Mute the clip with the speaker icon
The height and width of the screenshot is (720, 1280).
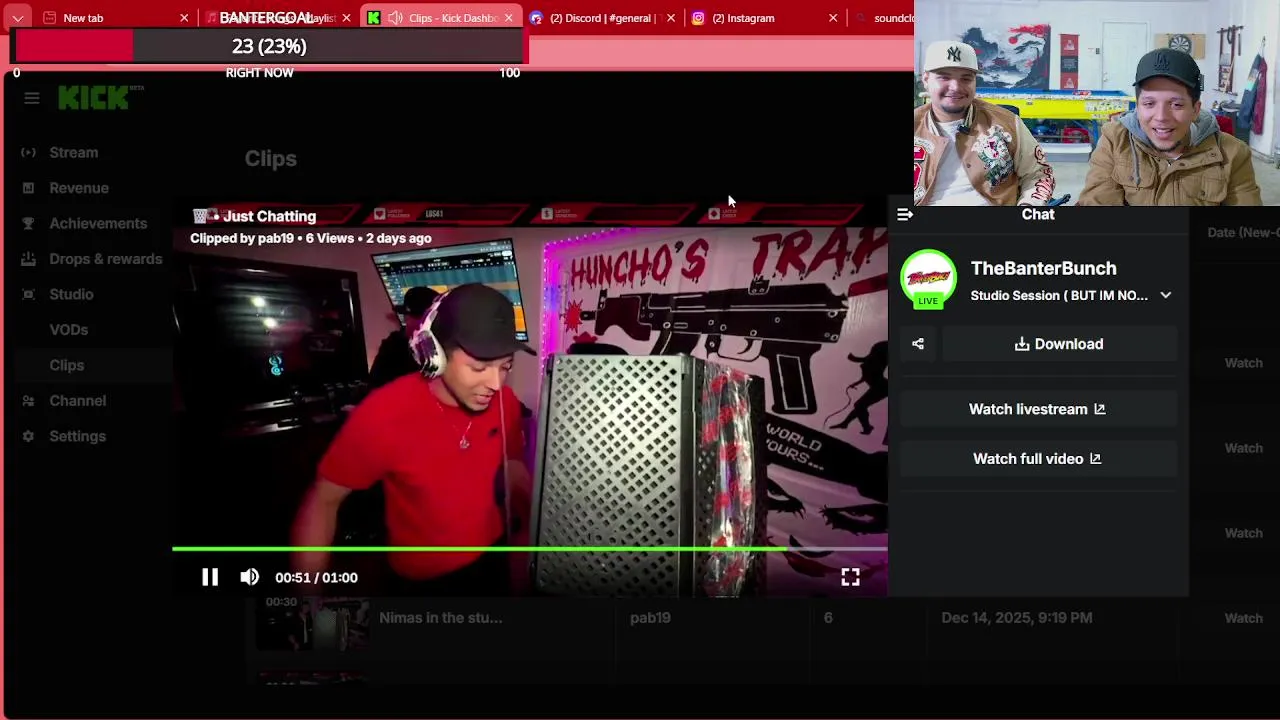click(x=249, y=577)
